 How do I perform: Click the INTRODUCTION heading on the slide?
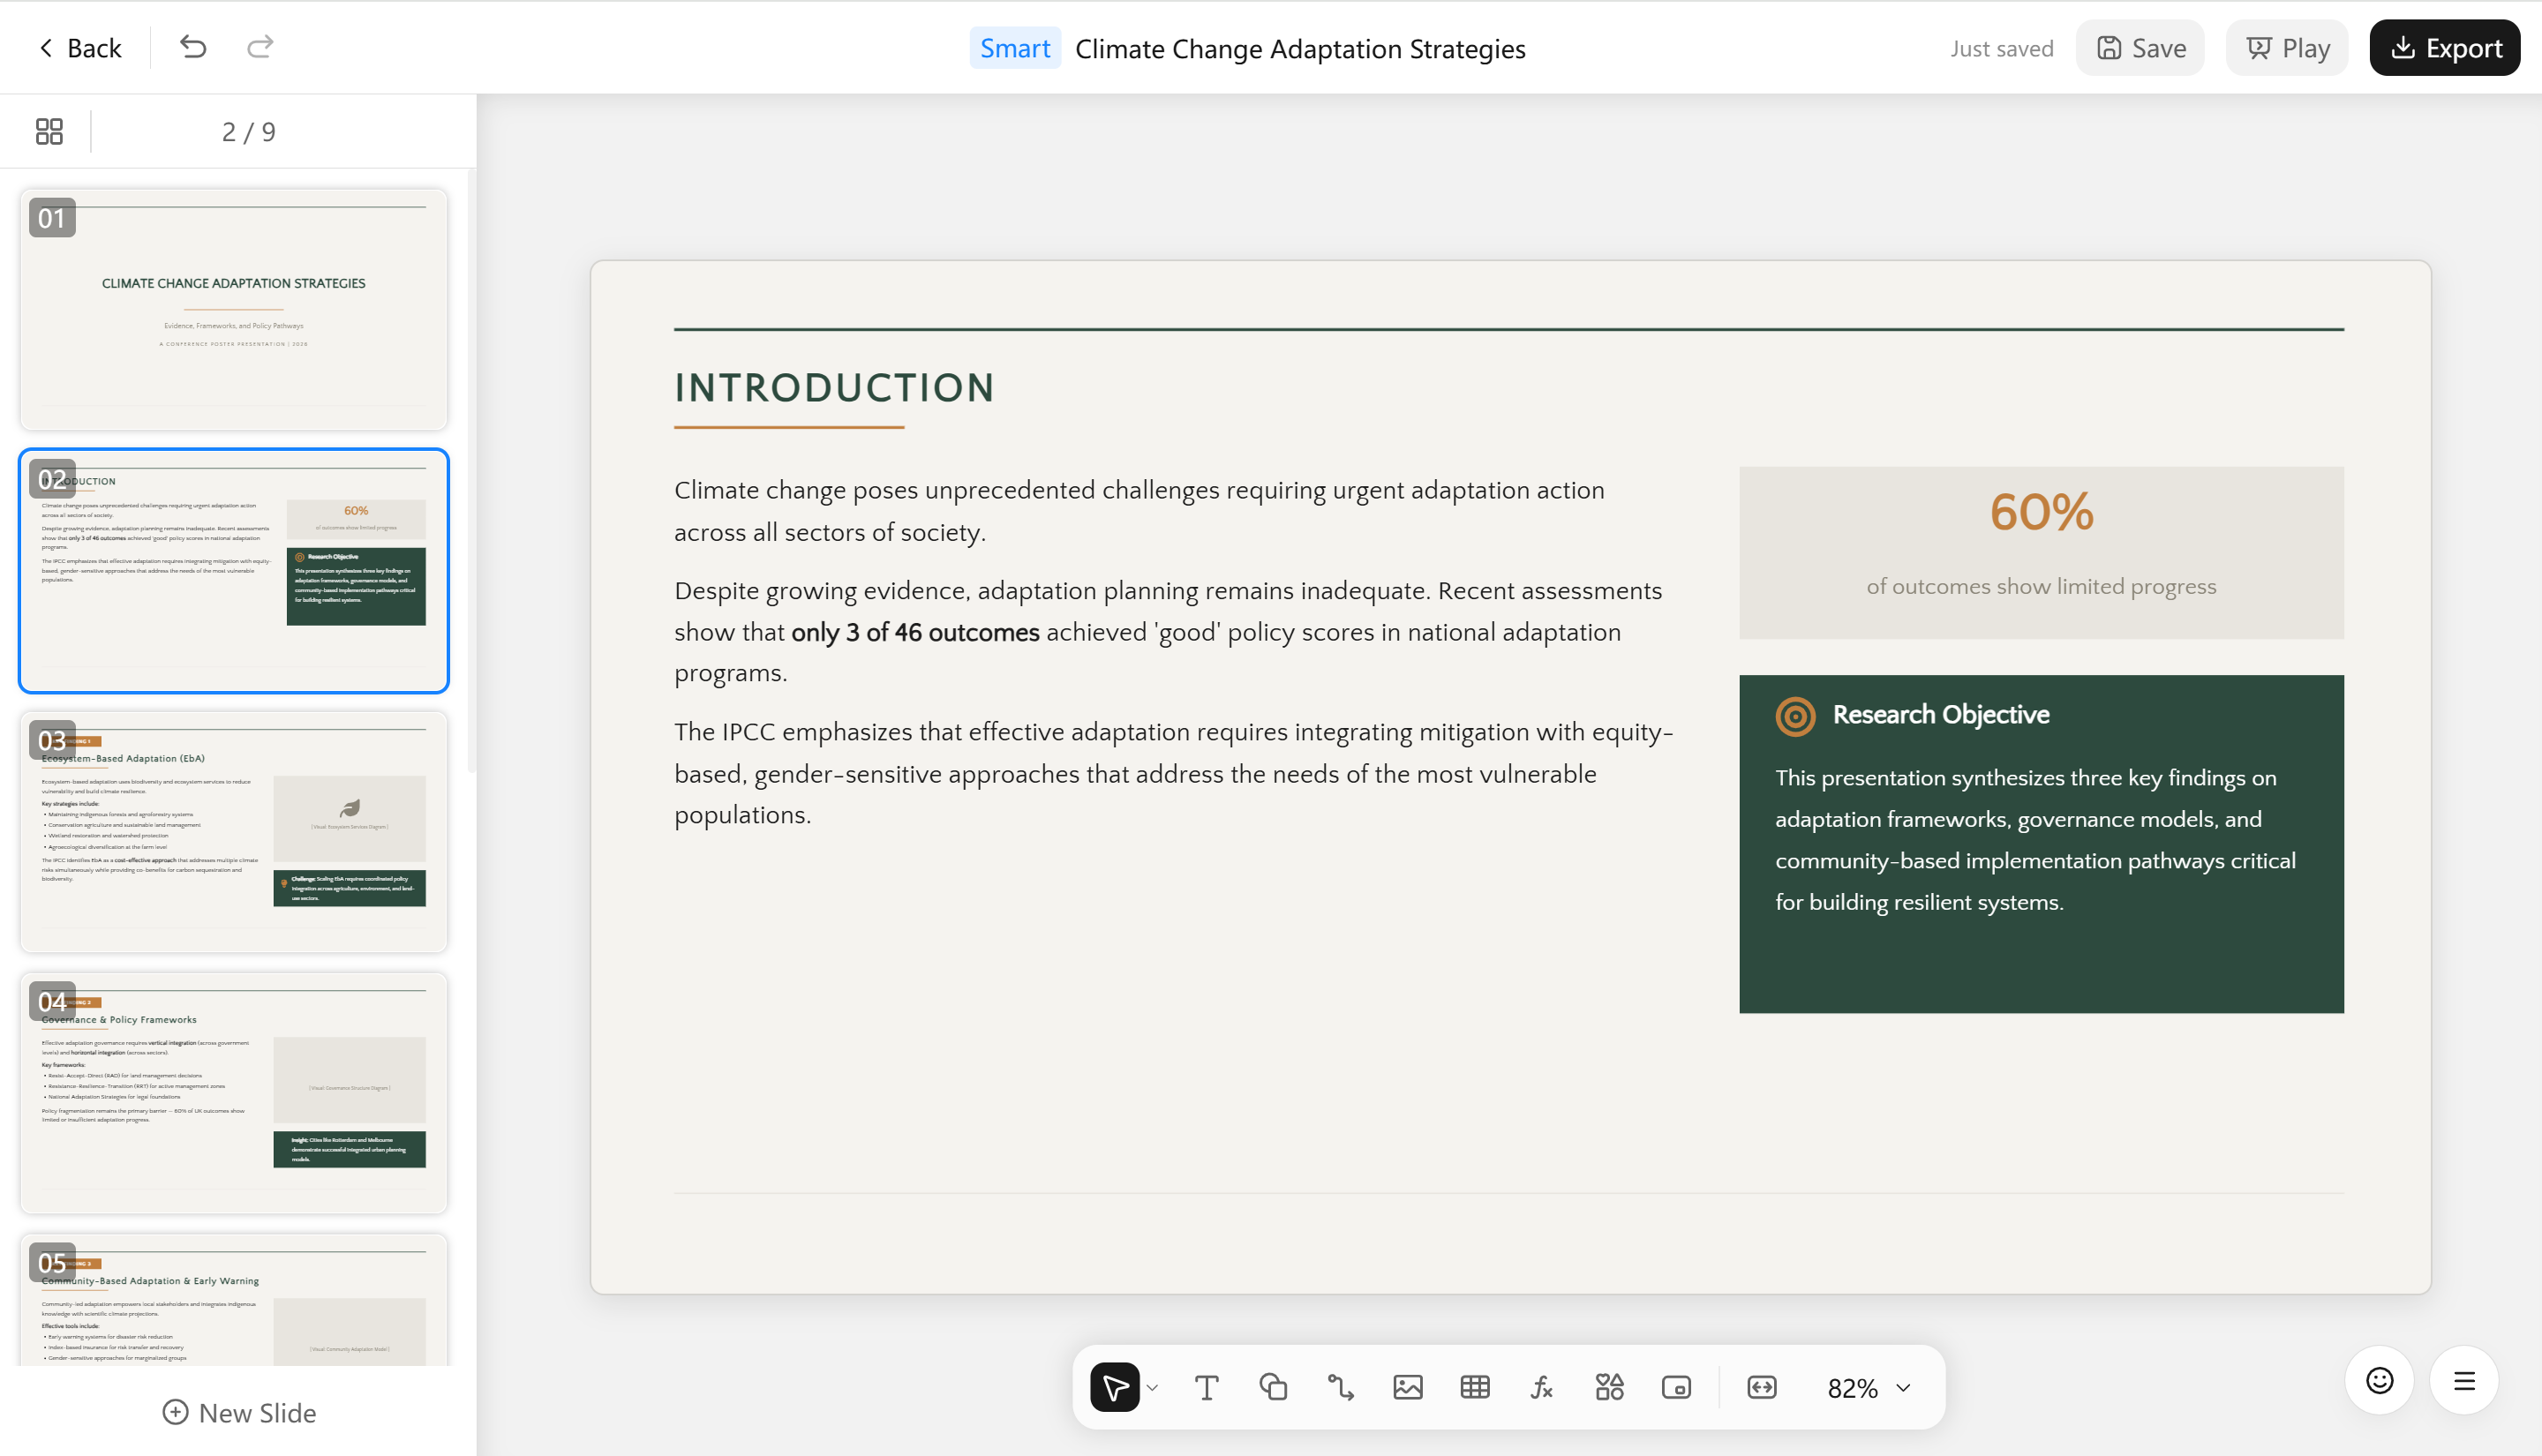(x=834, y=388)
